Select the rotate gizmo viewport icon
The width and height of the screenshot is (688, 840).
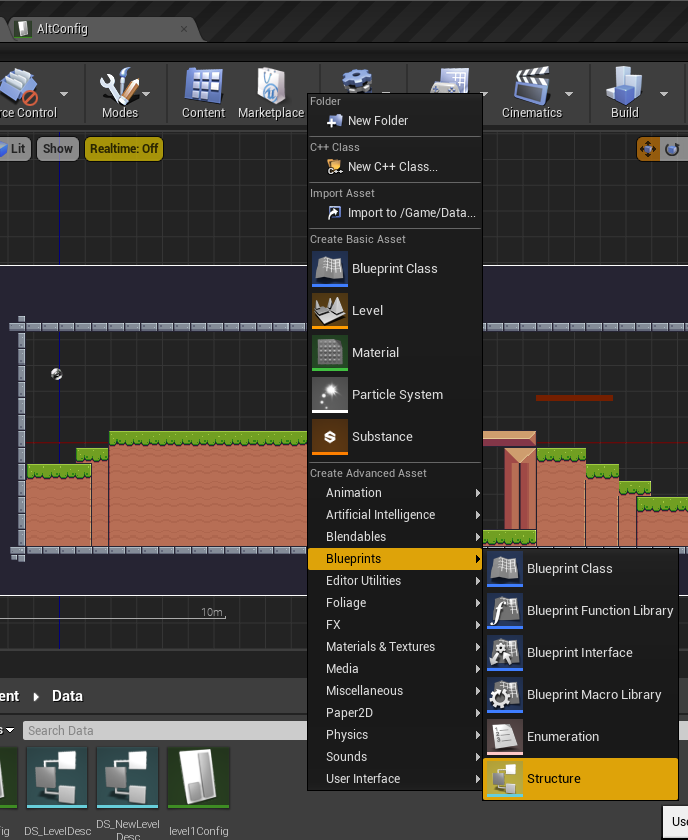coord(672,149)
